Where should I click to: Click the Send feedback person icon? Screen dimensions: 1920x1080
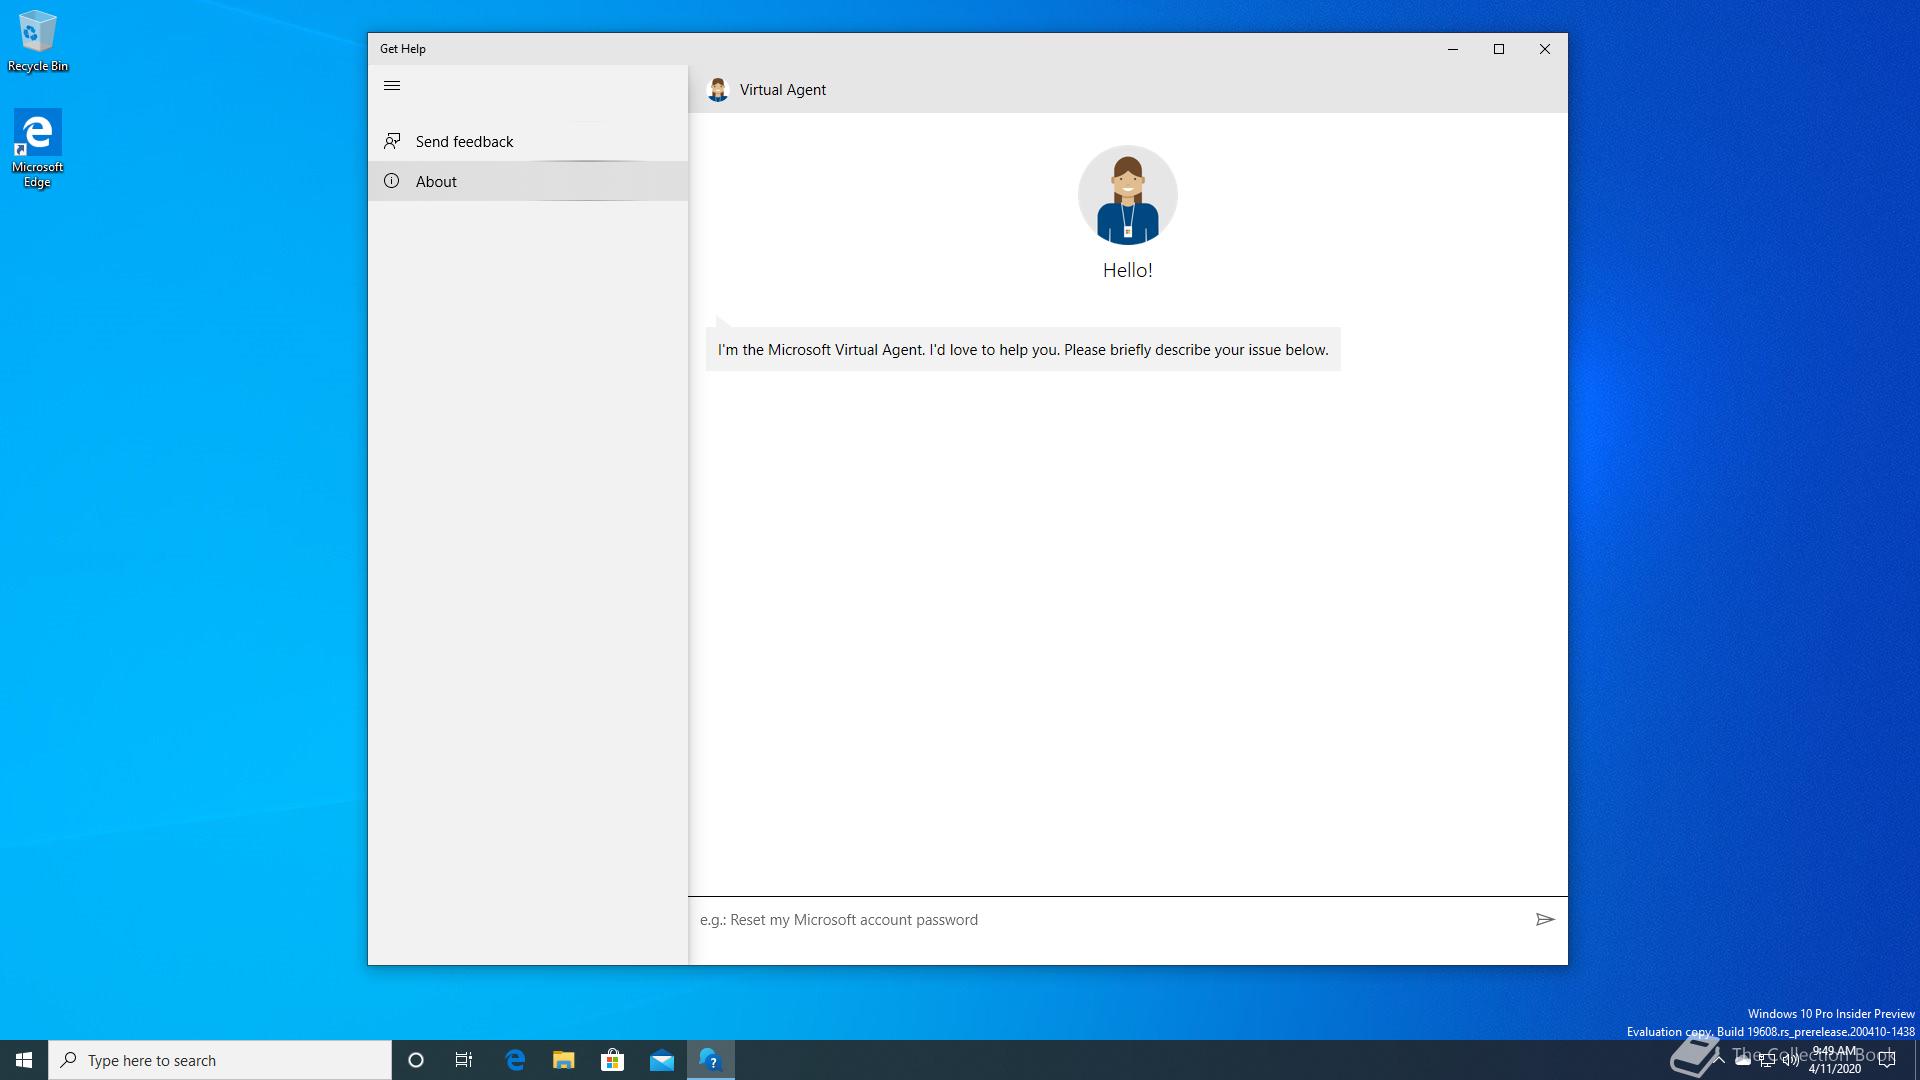click(x=392, y=141)
